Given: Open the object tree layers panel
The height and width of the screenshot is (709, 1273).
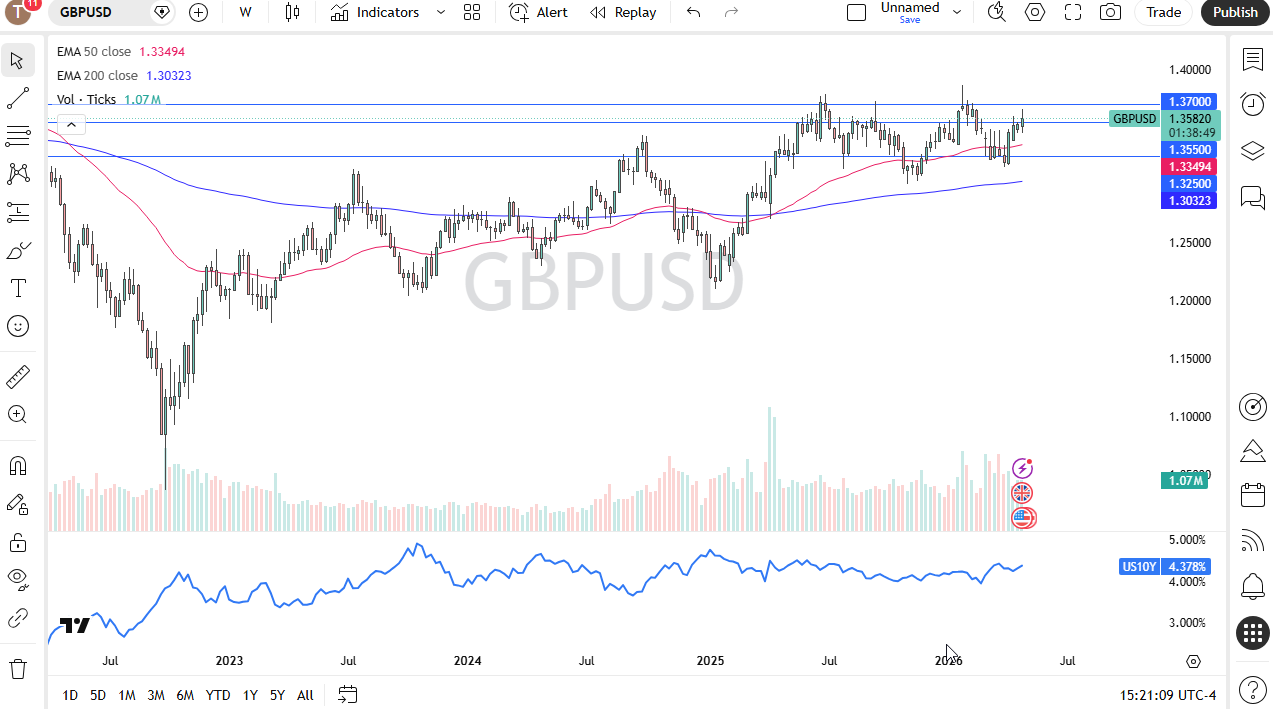Looking at the screenshot, I should [1252, 151].
